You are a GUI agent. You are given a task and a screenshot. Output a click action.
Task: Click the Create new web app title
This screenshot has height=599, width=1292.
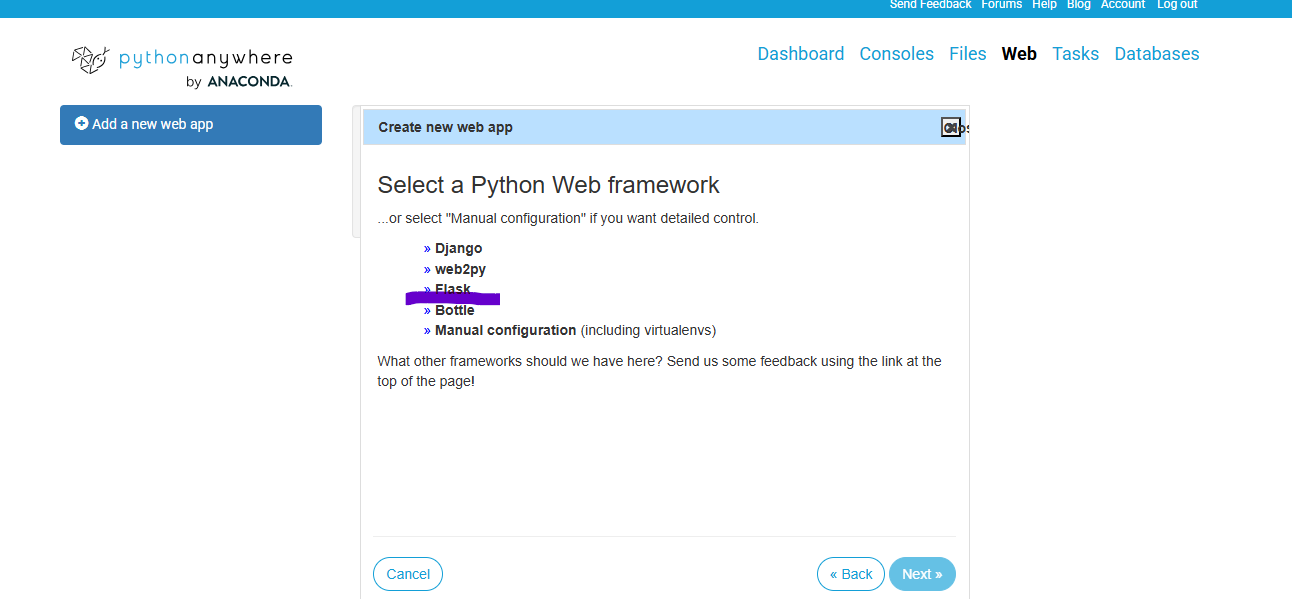(445, 127)
